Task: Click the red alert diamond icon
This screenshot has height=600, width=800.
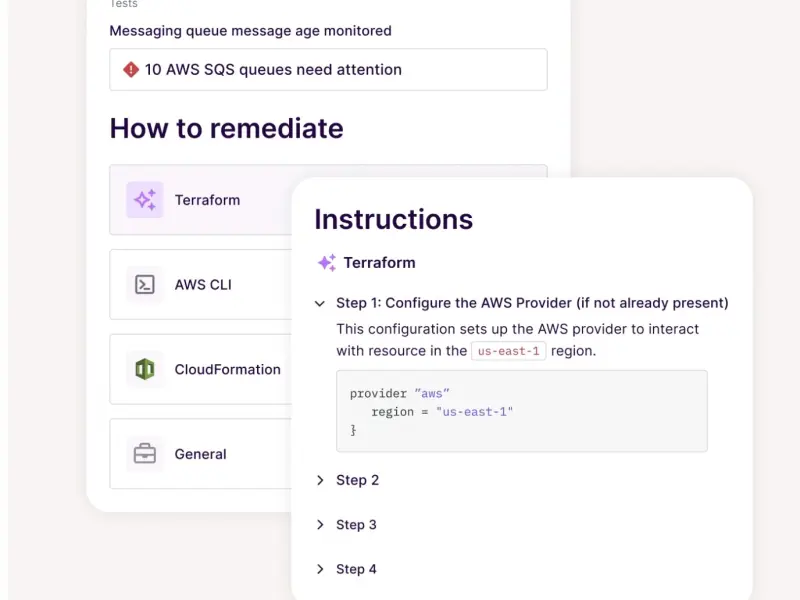Action: click(131, 70)
